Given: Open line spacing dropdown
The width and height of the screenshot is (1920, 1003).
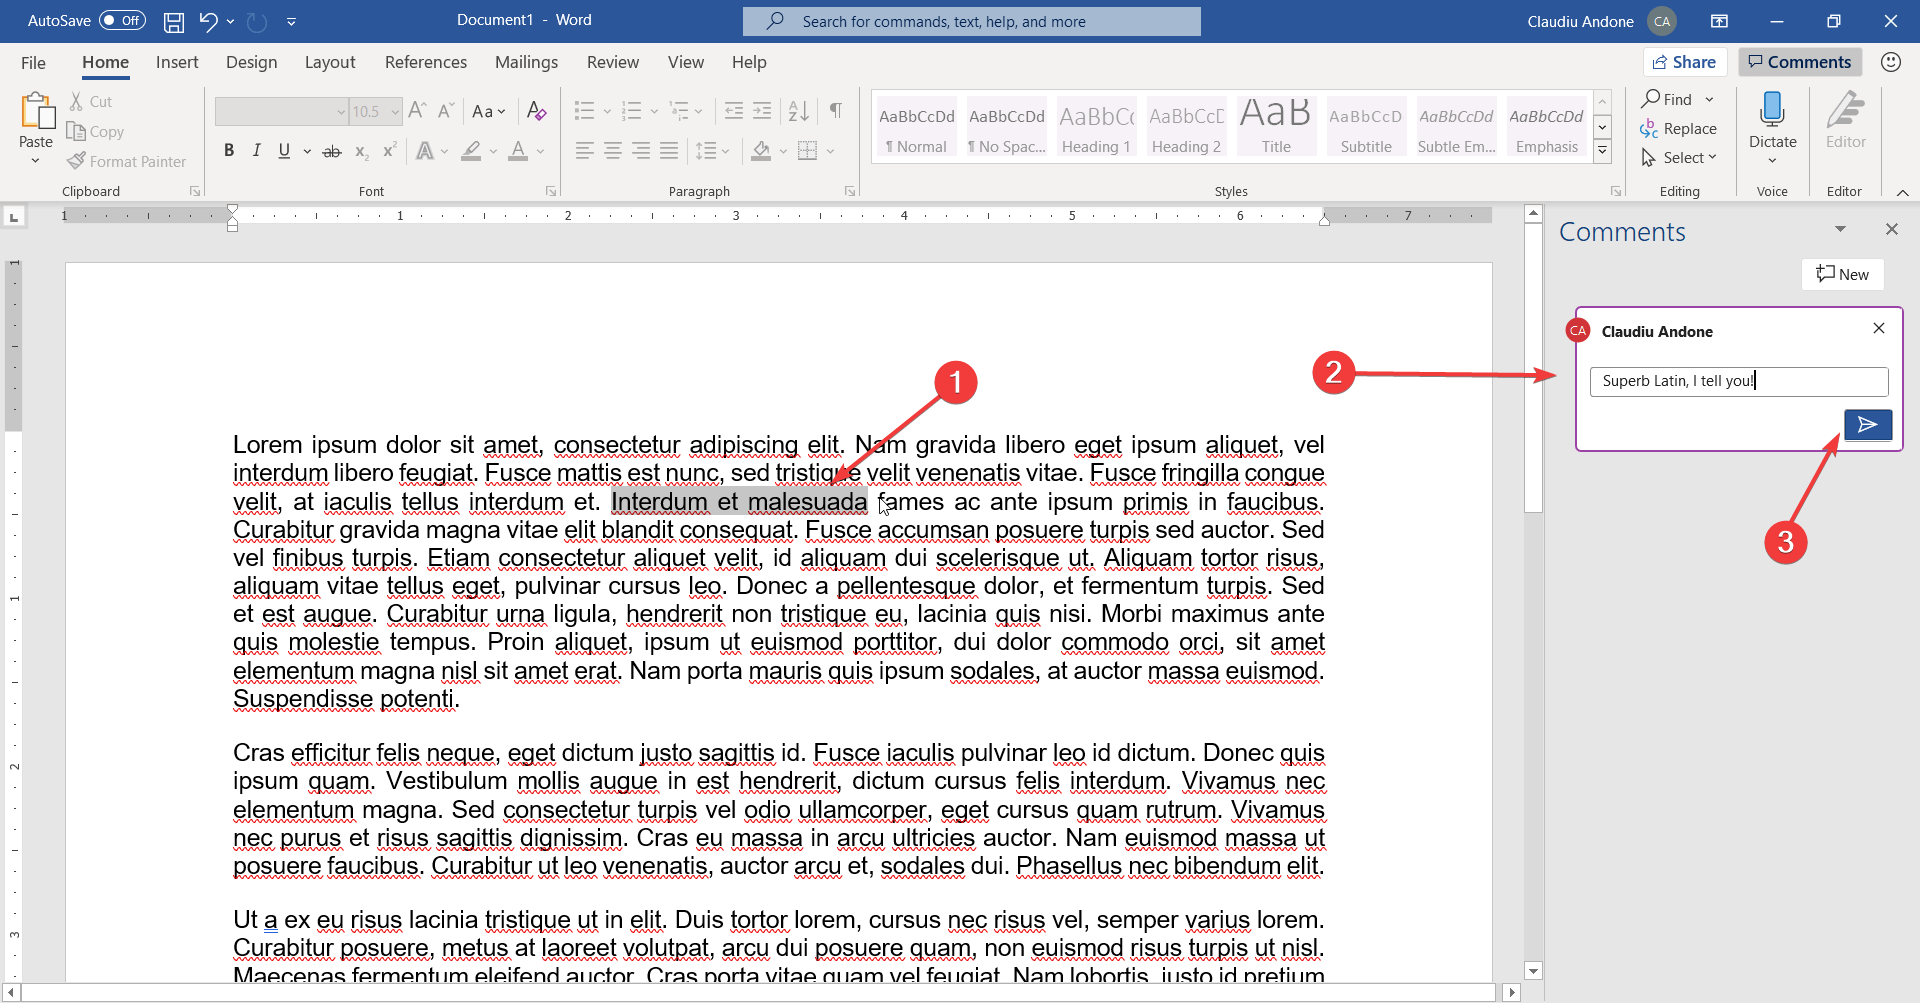Looking at the screenshot, I should [x=712, y=151].
